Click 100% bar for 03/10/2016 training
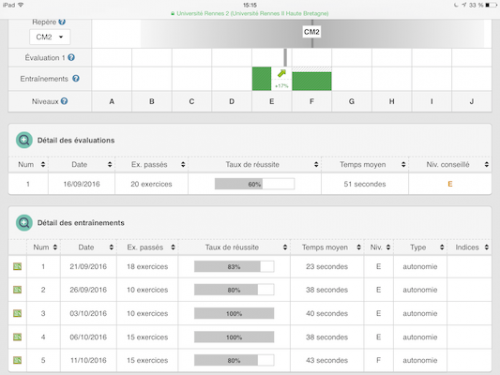Image resolution: width=500 pixels, height=375 pixels. pyautogui.click(x=234, y=314)
